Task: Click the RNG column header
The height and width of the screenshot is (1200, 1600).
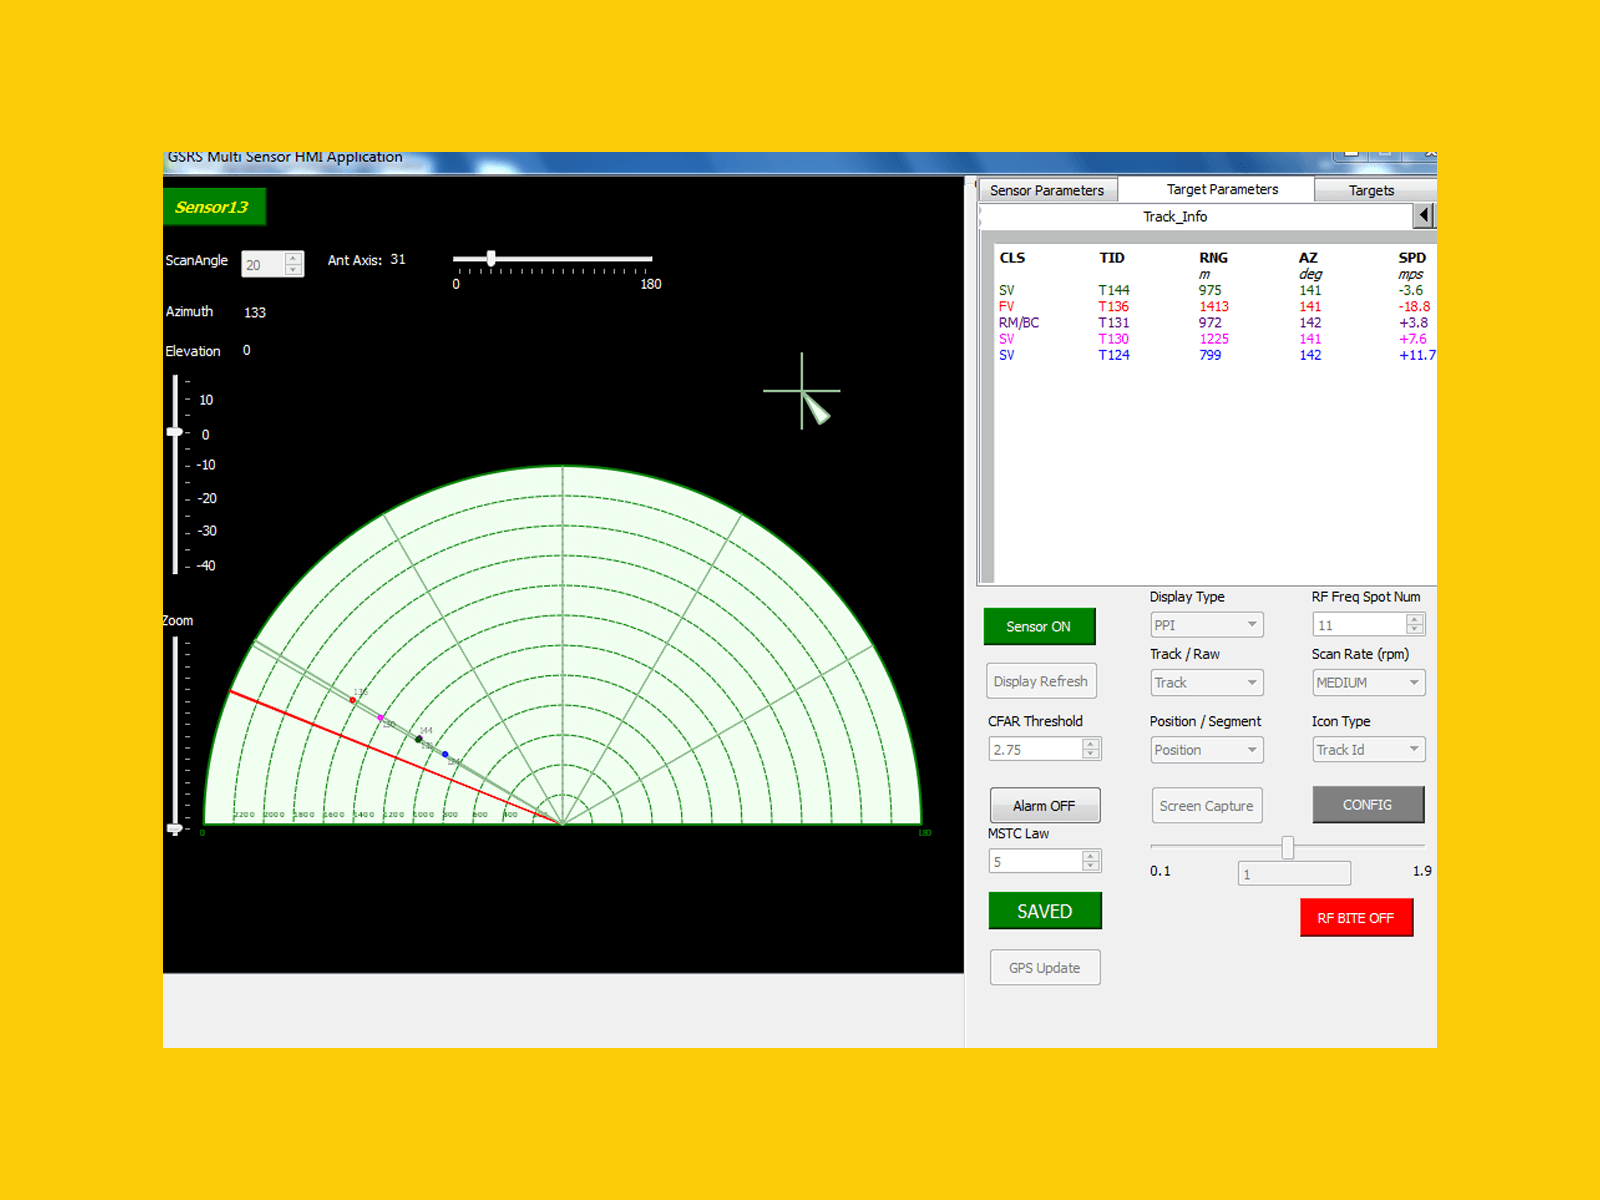Action: 1213,257
